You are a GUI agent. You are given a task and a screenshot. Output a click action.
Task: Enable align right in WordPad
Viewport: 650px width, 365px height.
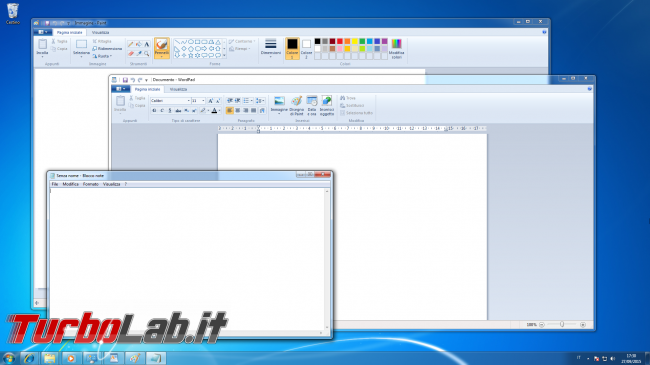[245, 110]
